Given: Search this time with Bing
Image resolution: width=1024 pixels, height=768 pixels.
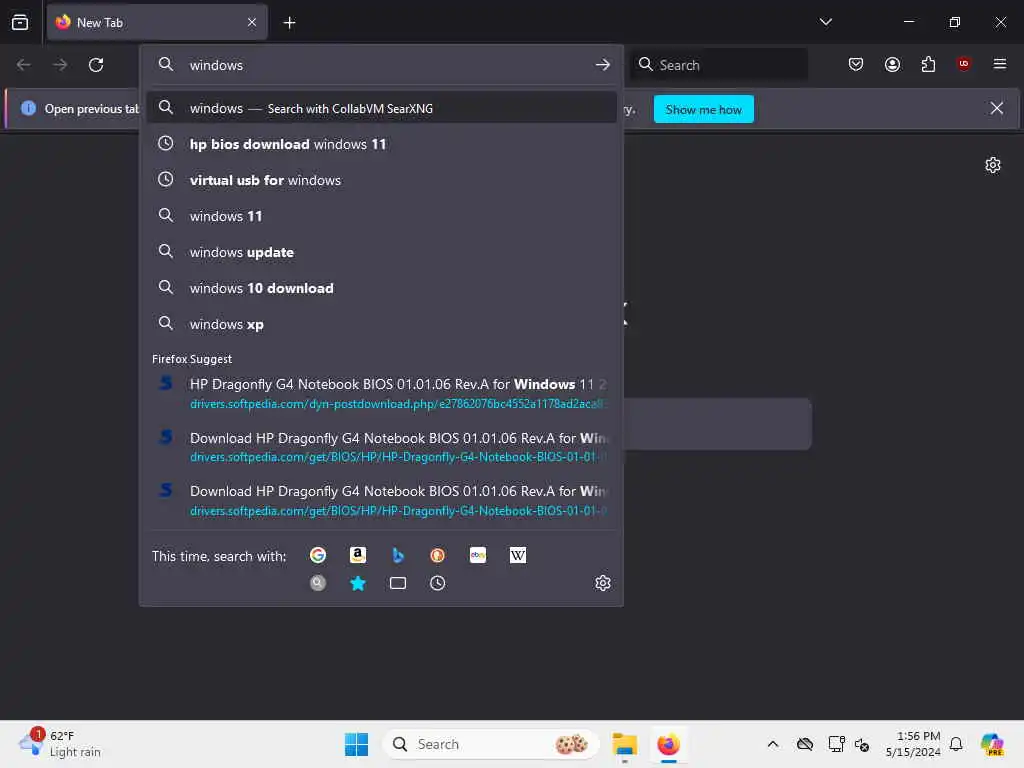Looking at the screenshot, I should (x=398, y=555).
